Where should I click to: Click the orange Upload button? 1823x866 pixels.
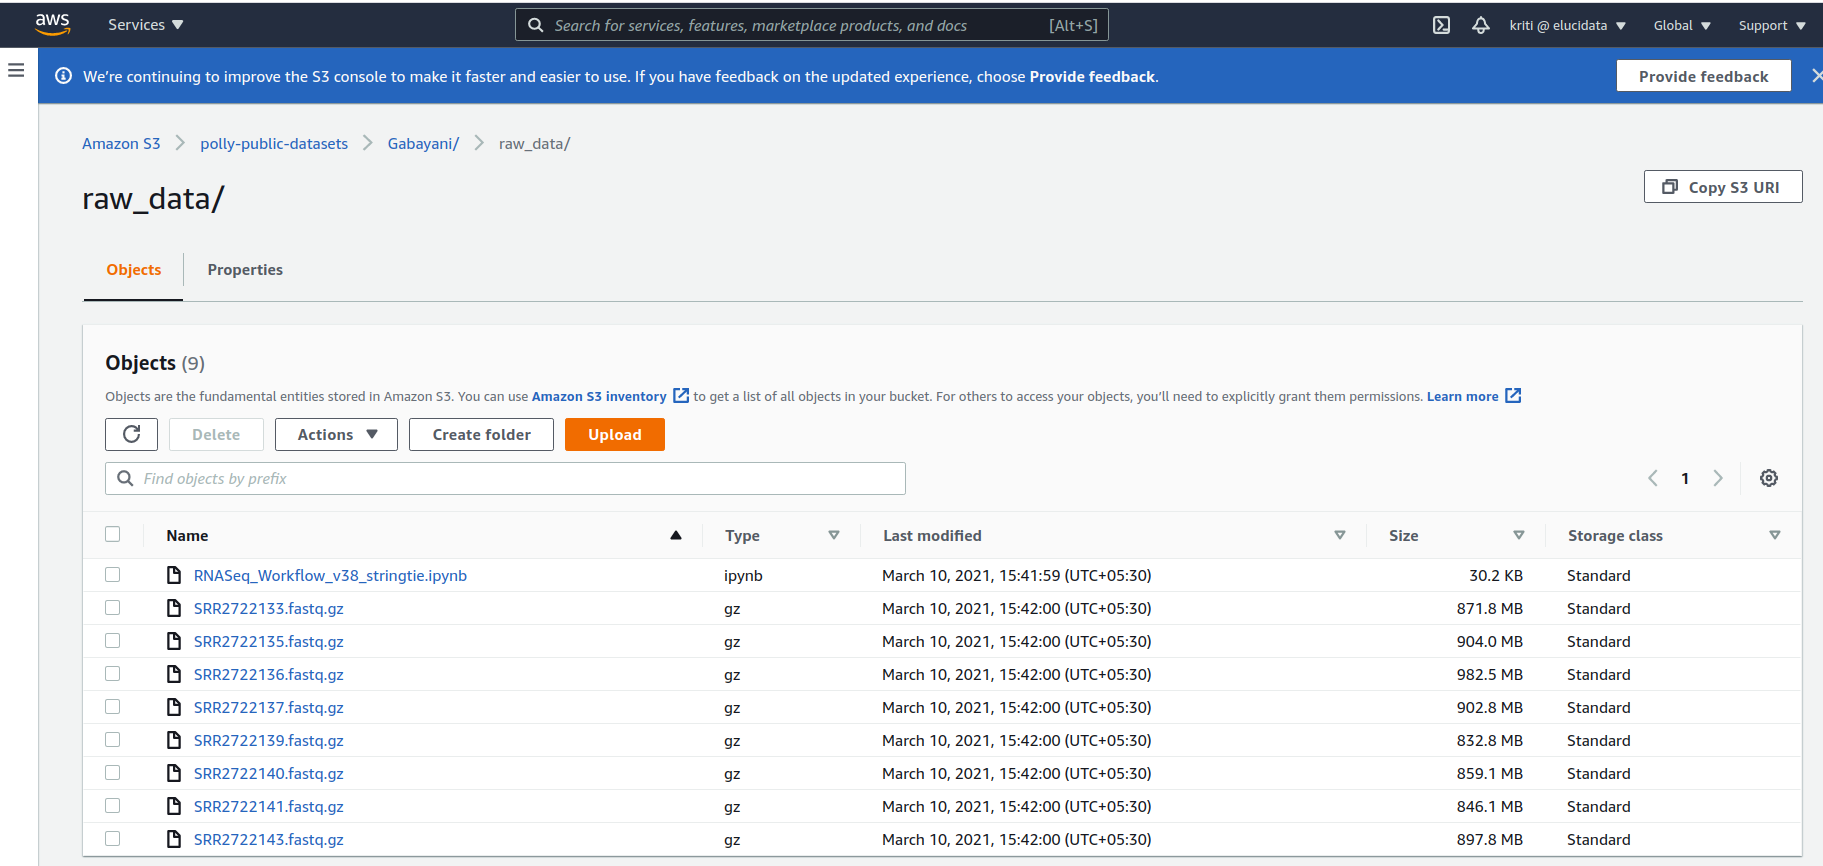(615, 434)
